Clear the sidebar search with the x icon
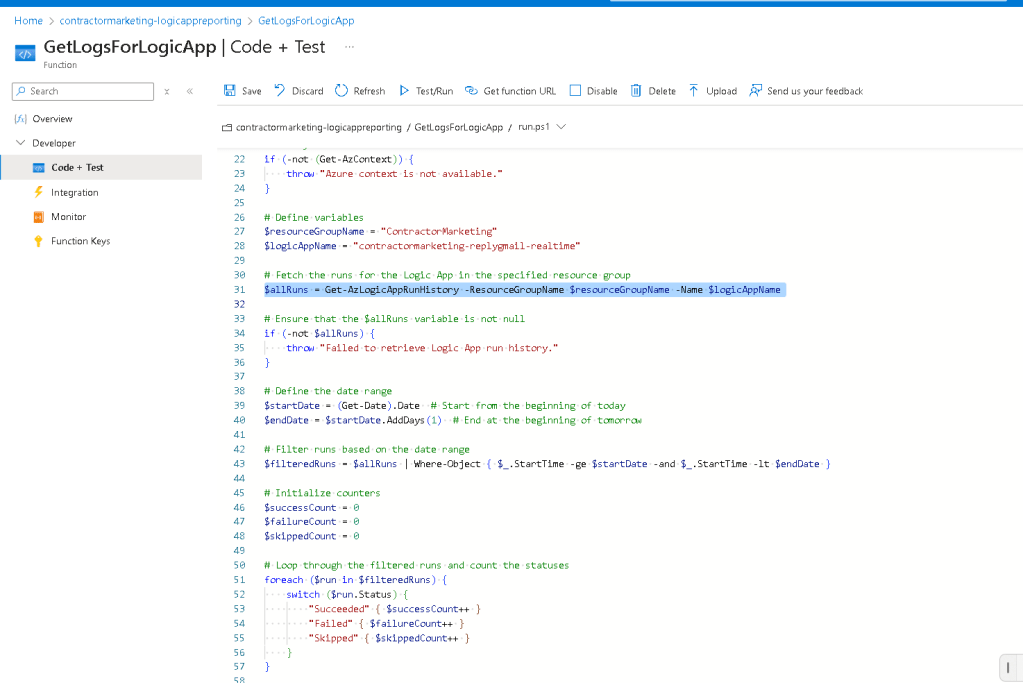Screen dimensions: 1023x683 pos(167,92)
